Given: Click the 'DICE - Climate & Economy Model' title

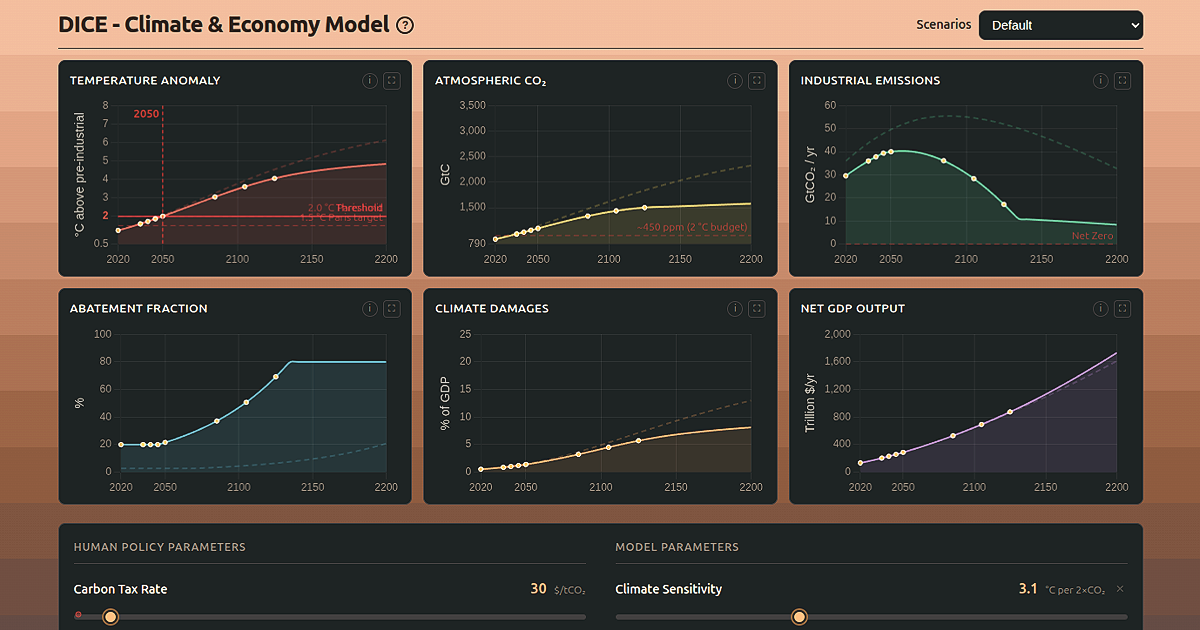Looking at the screenshot, I should [x=224, y=25].
